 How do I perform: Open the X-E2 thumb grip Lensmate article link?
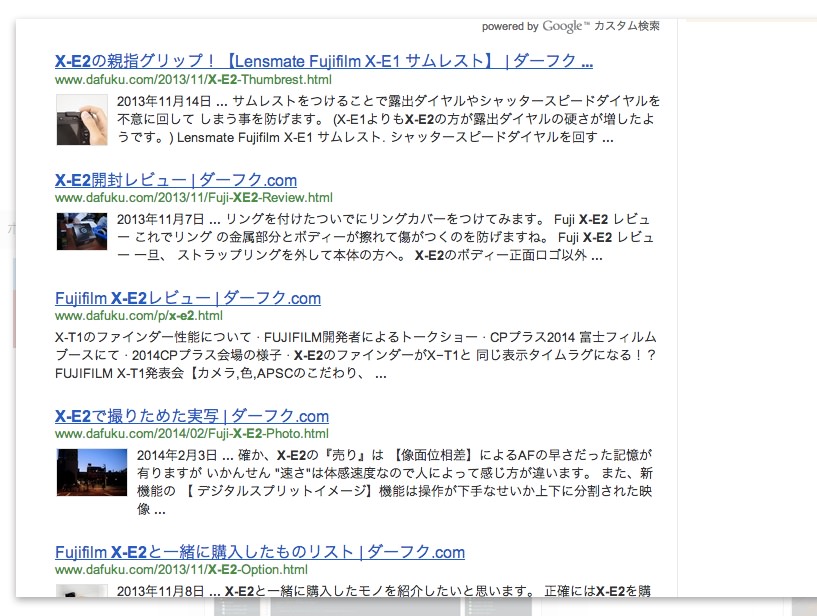click(324, 61)
